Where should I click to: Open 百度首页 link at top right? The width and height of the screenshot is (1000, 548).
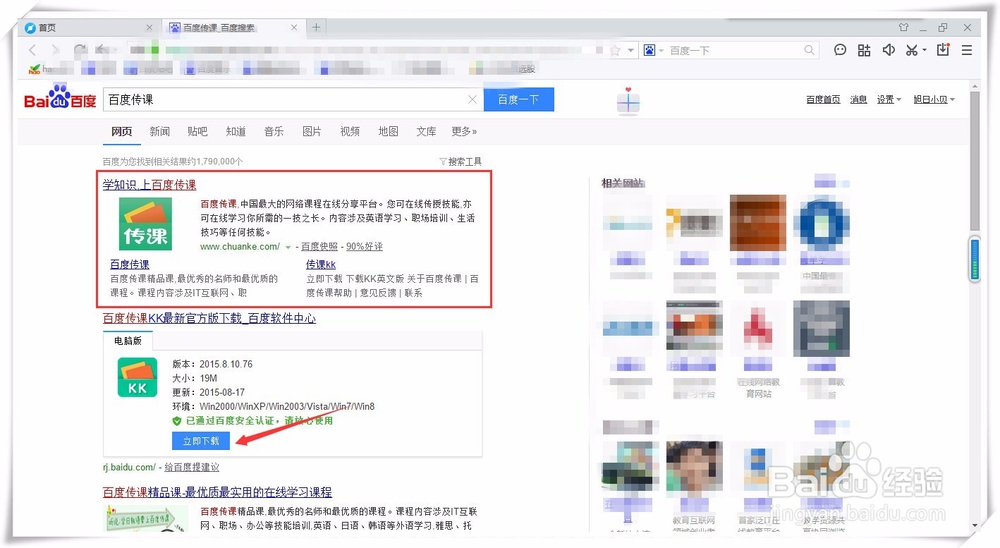[823, 100]
